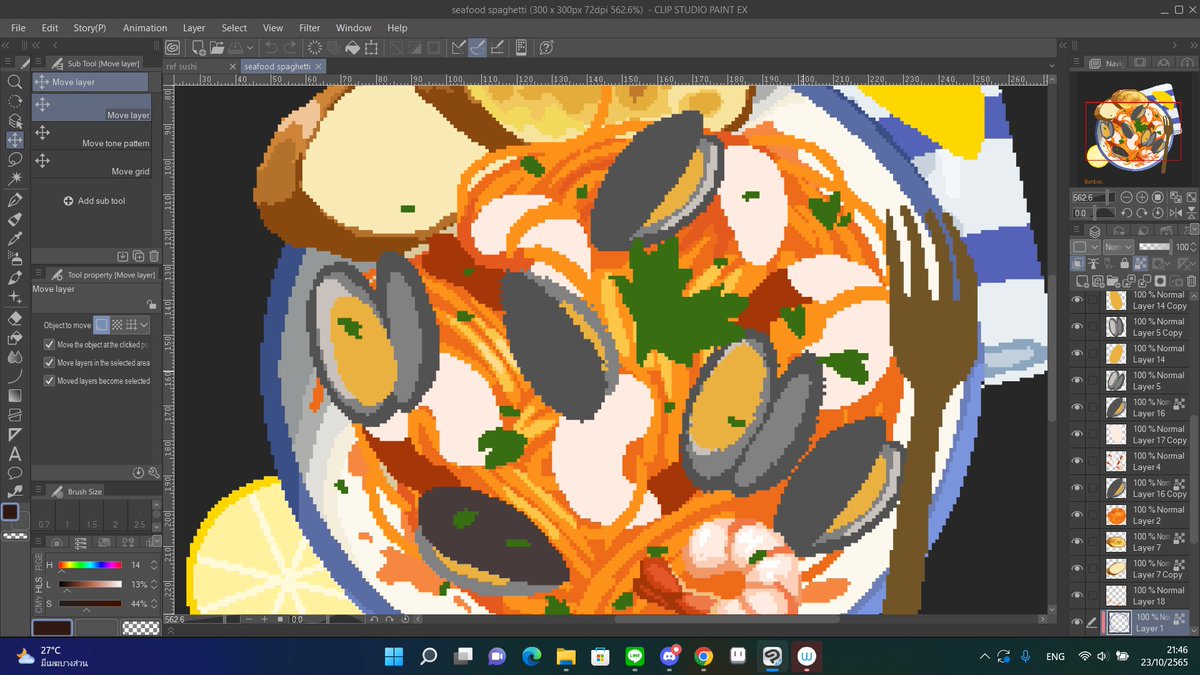Select the Text tool
Viewport: 1200px width, 675px height.
15,453
